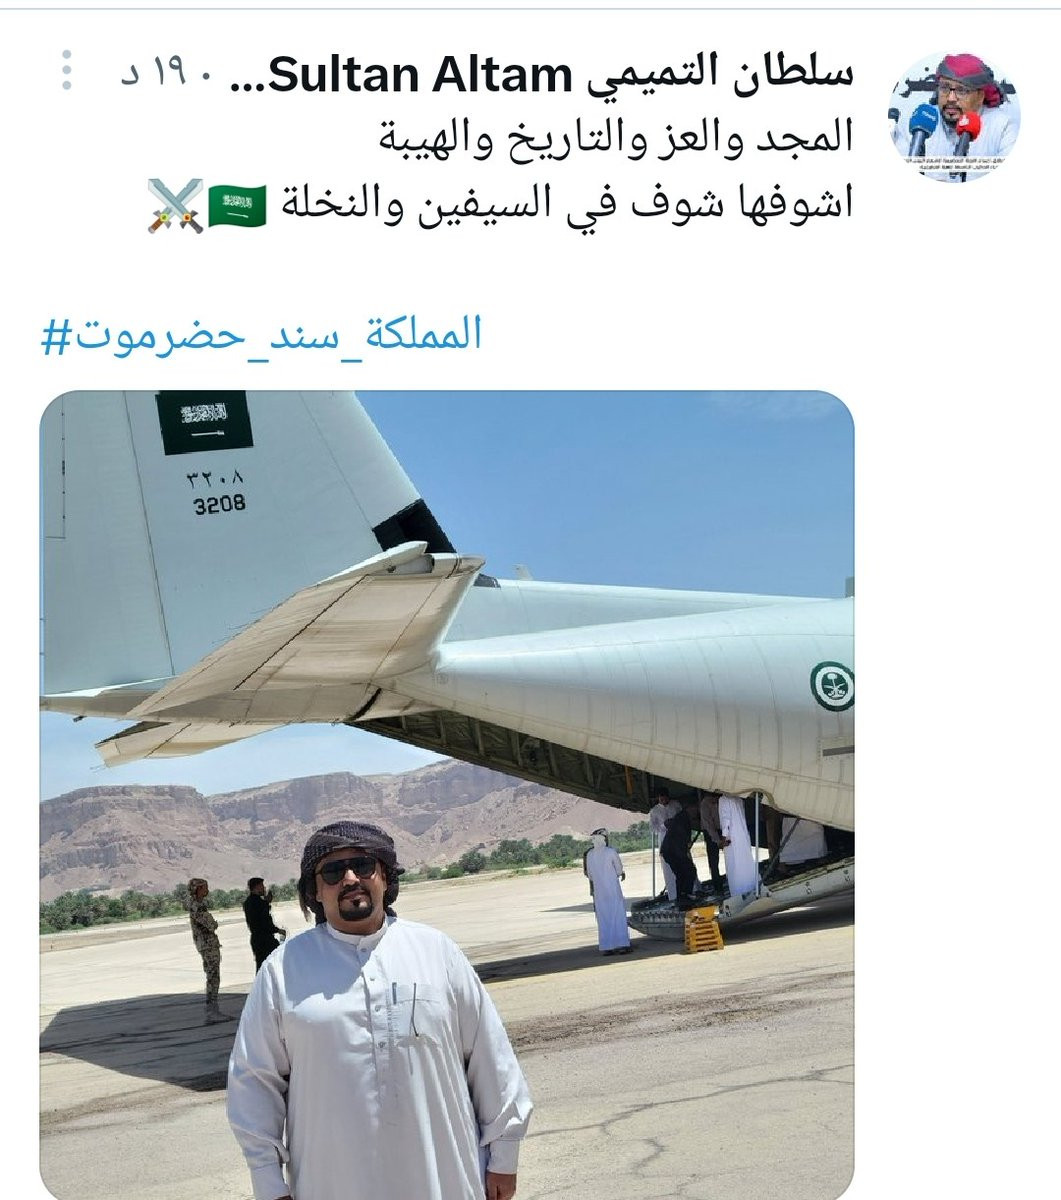Click the Arabic numerals ٣٢٠٨ on the tail

click(215, 480)
